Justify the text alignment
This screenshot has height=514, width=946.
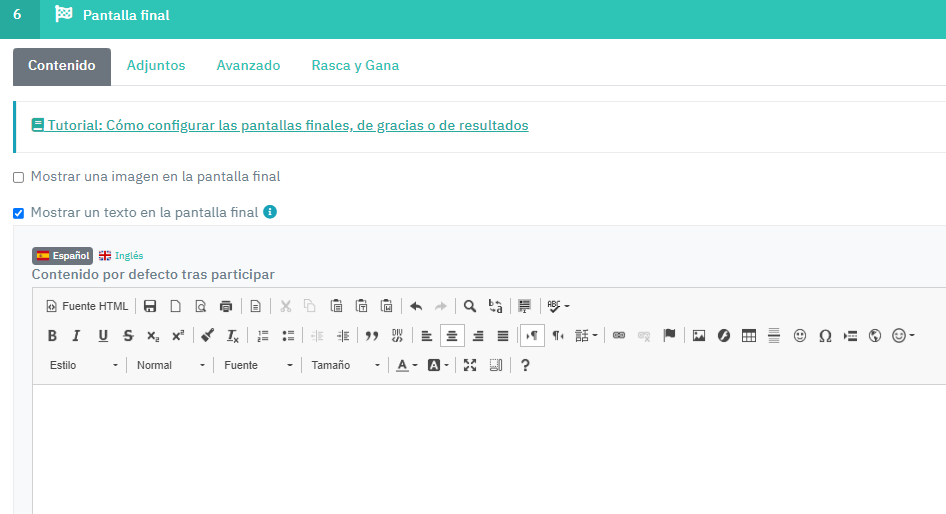click(503, 335)
